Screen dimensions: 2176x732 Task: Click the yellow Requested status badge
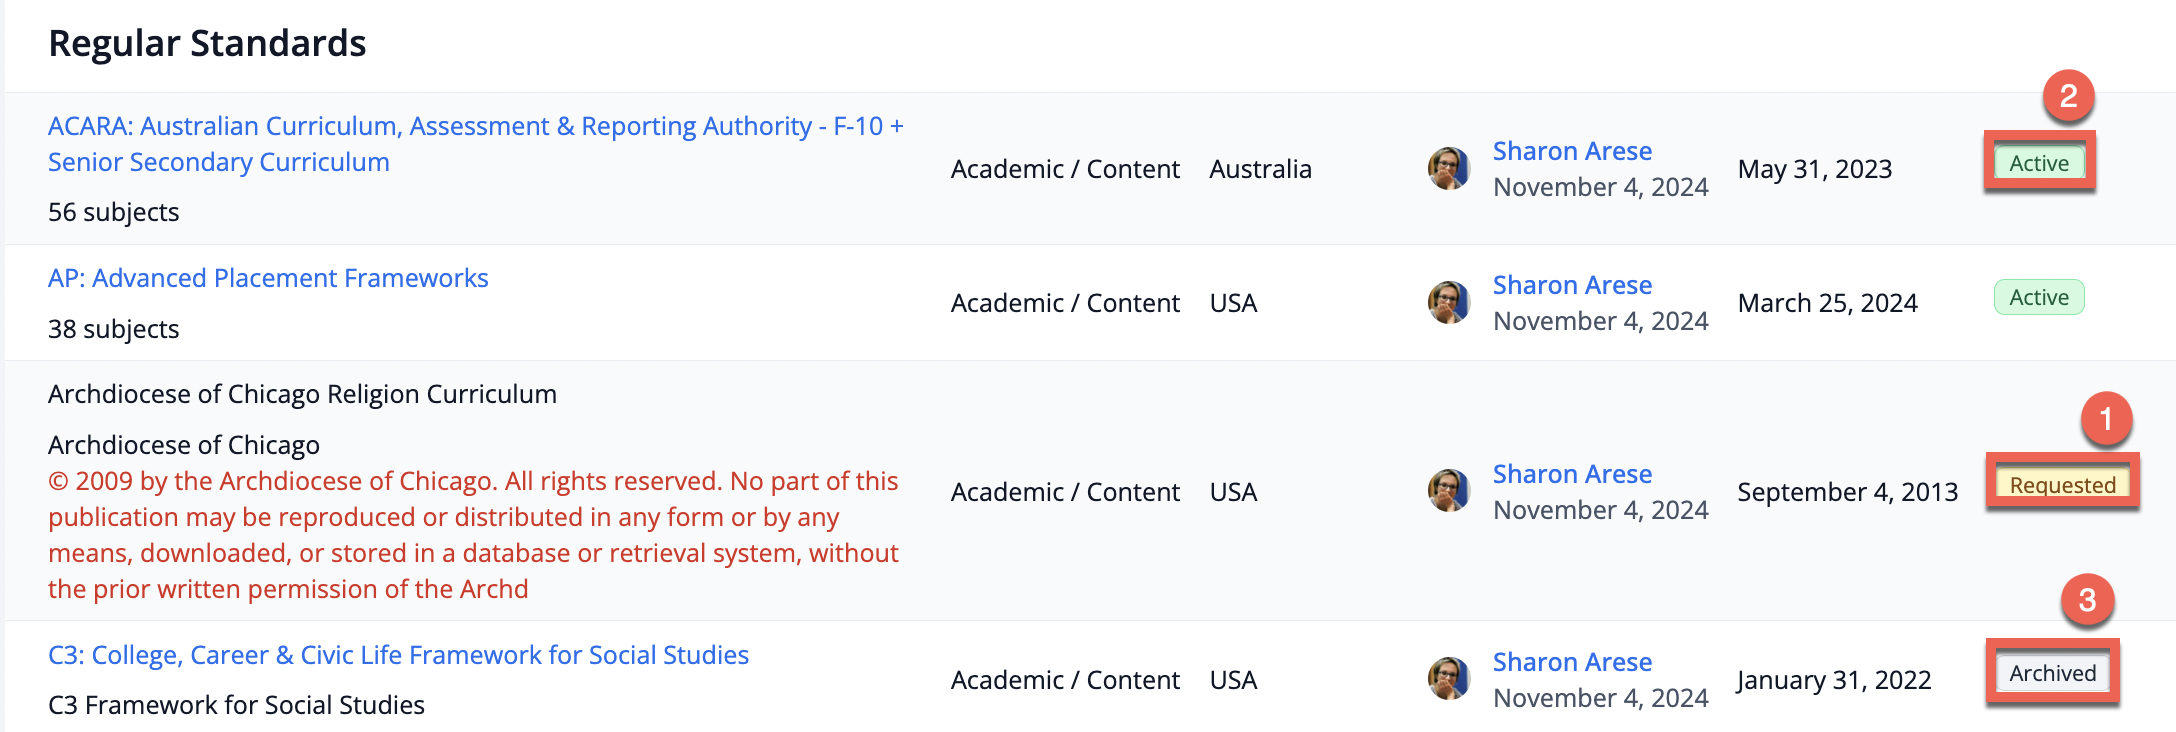(x=2062, y=485)
